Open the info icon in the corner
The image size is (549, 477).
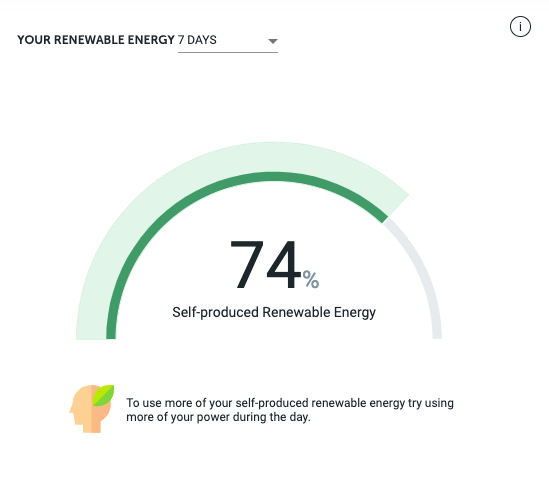coord(520,27)
